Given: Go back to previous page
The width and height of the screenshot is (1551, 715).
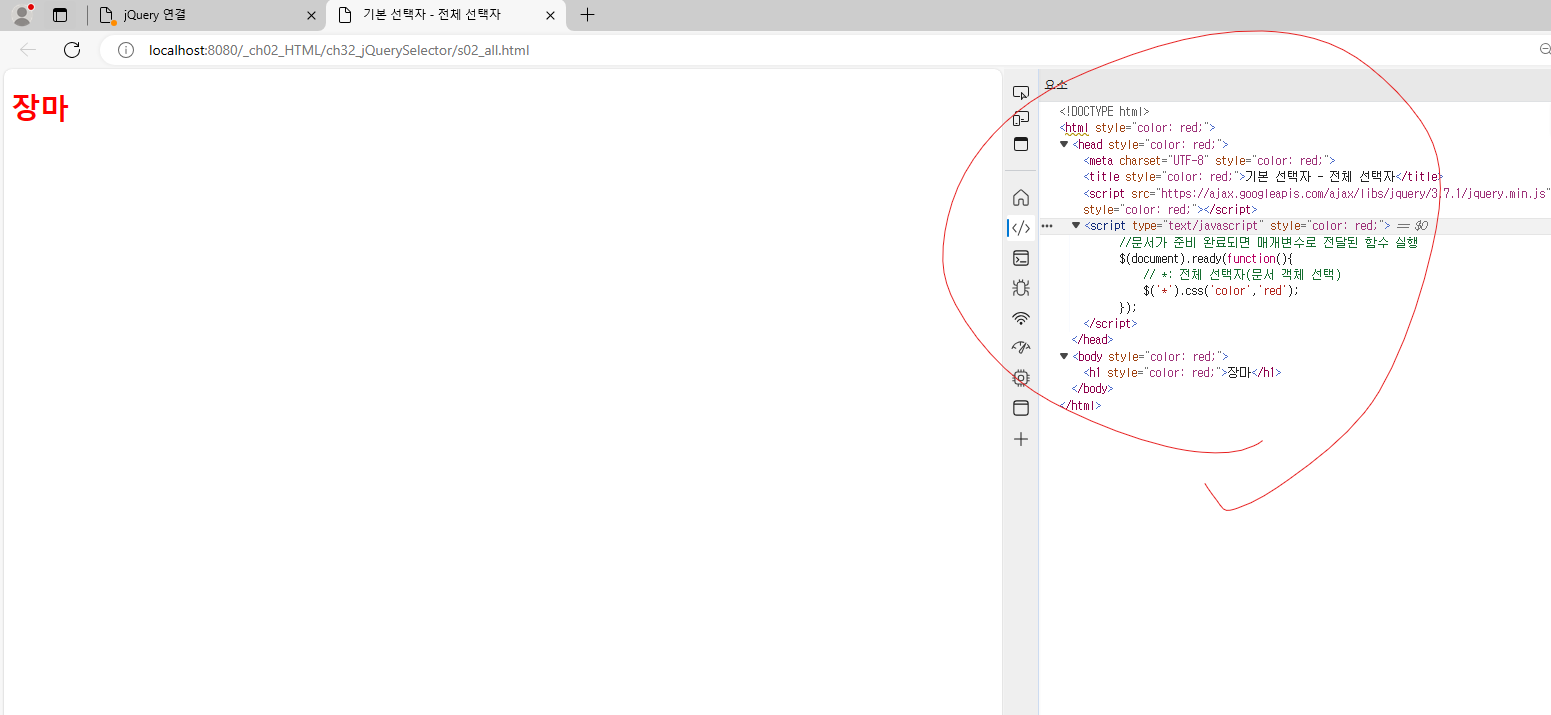Looking at the screenshot, I should click(28, 50).
